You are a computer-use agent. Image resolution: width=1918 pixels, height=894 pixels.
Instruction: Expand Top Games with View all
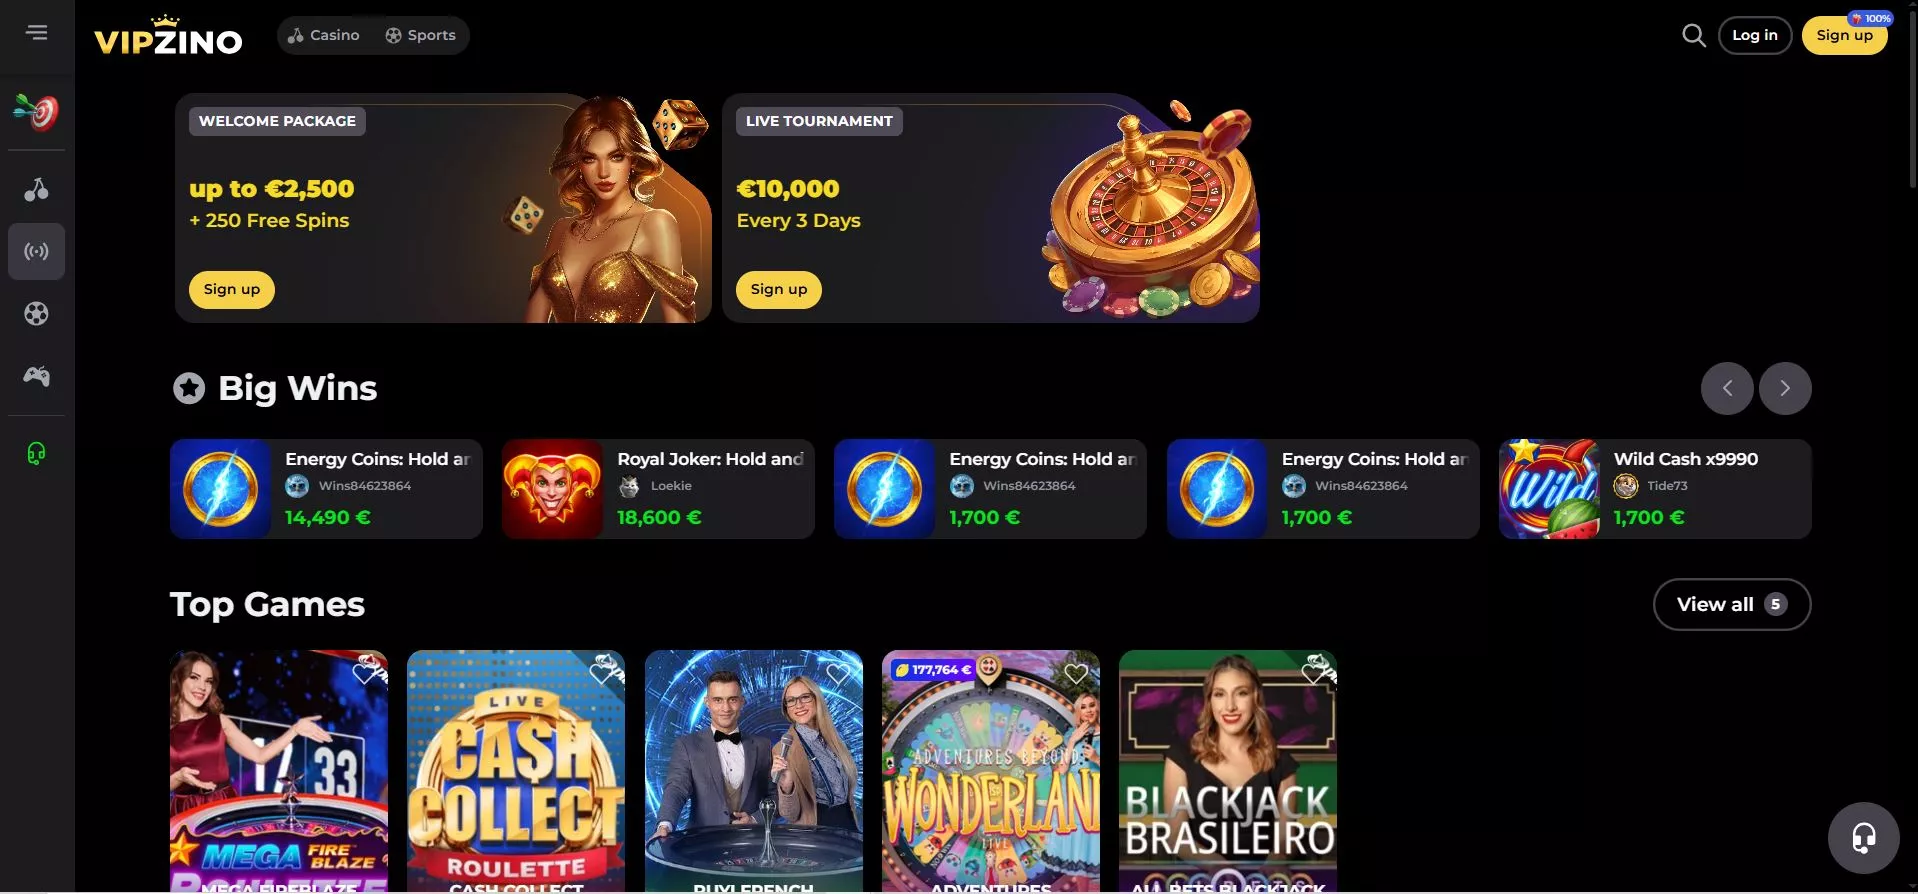(1732, 604)
